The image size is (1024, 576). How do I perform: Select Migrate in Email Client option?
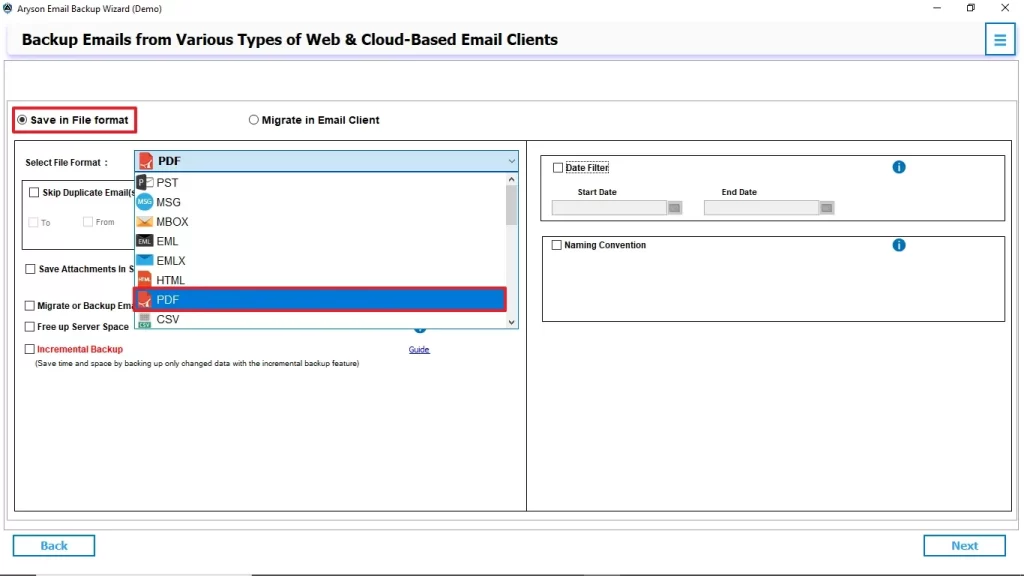(x=313, y=120)
